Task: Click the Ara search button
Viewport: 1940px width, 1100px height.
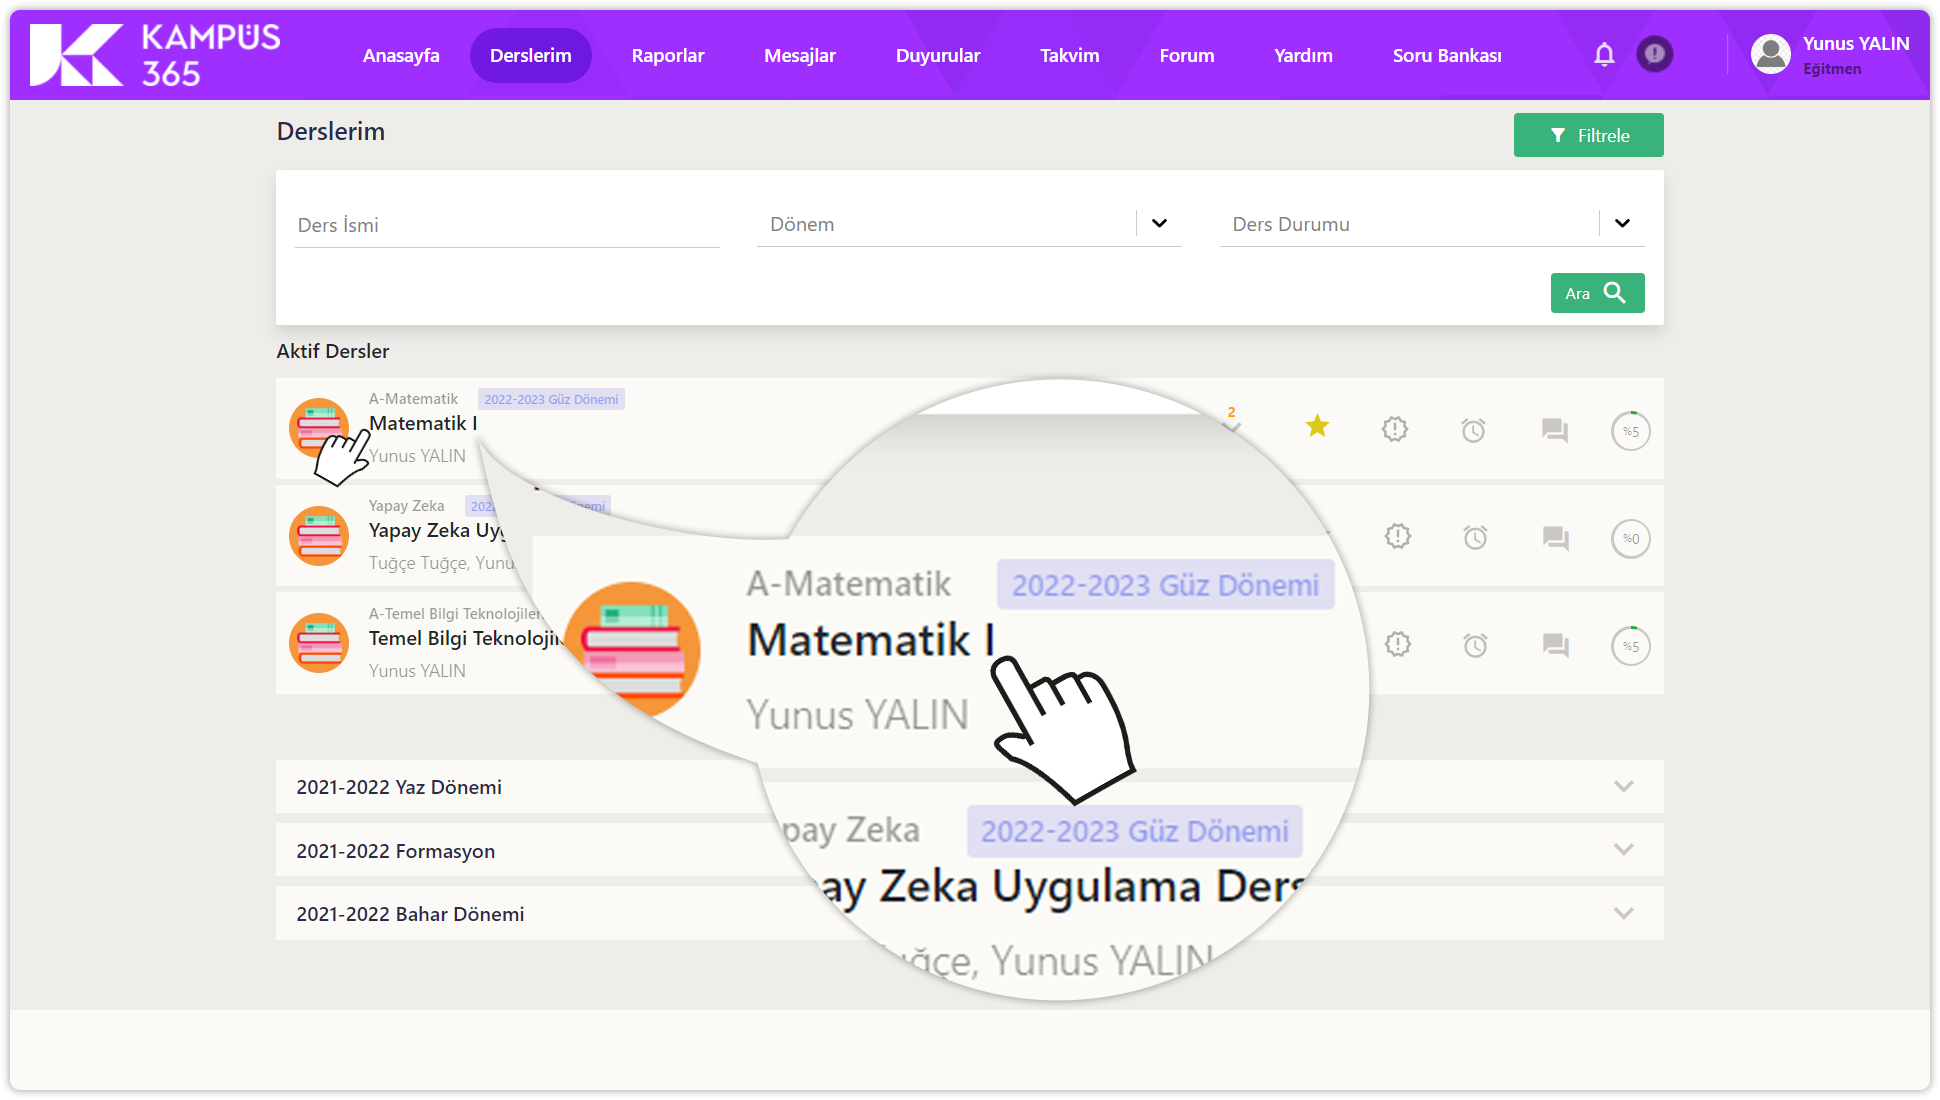Action: click(x=1596, y=293)
